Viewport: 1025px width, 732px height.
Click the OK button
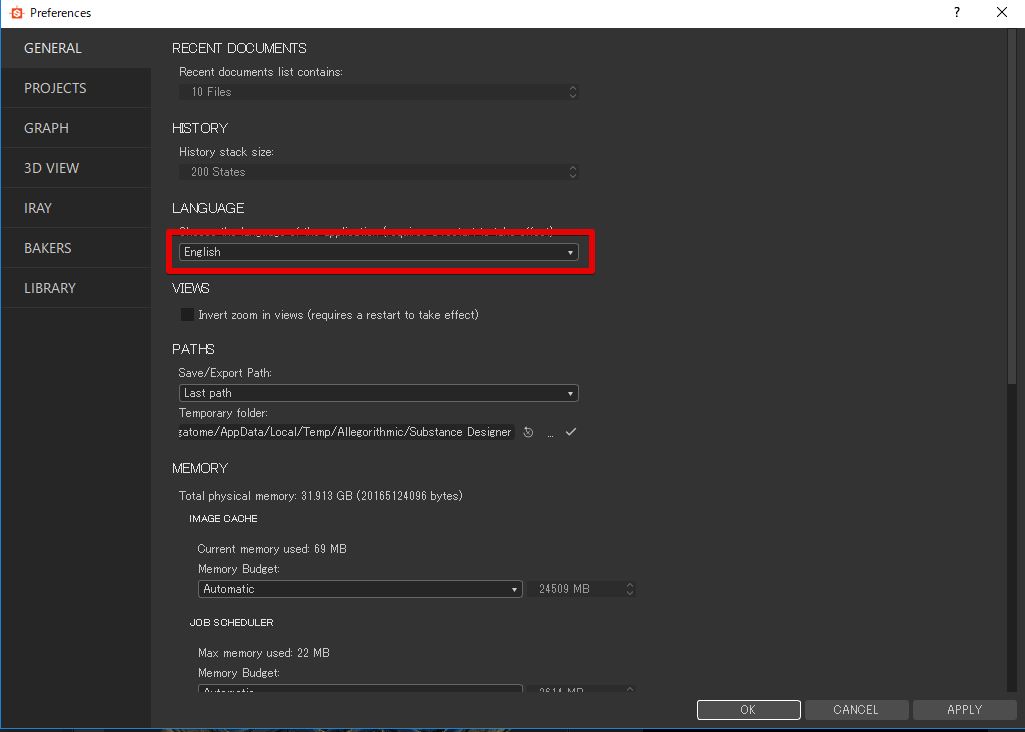(748, 710)
